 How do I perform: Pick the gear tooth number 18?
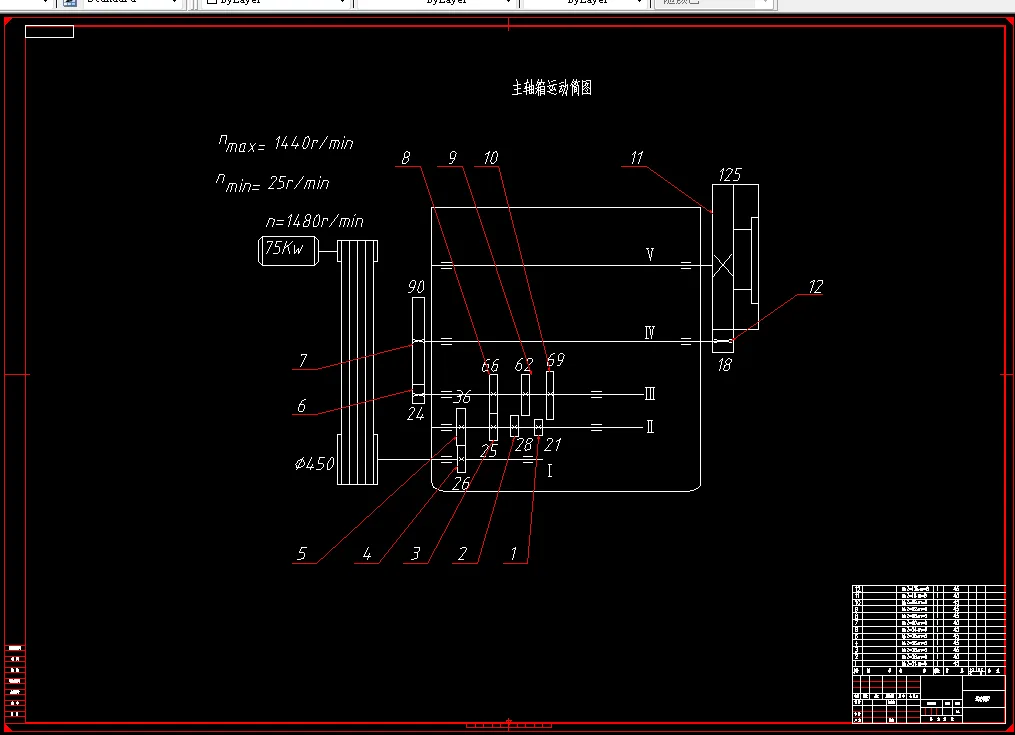pos(724,365)
